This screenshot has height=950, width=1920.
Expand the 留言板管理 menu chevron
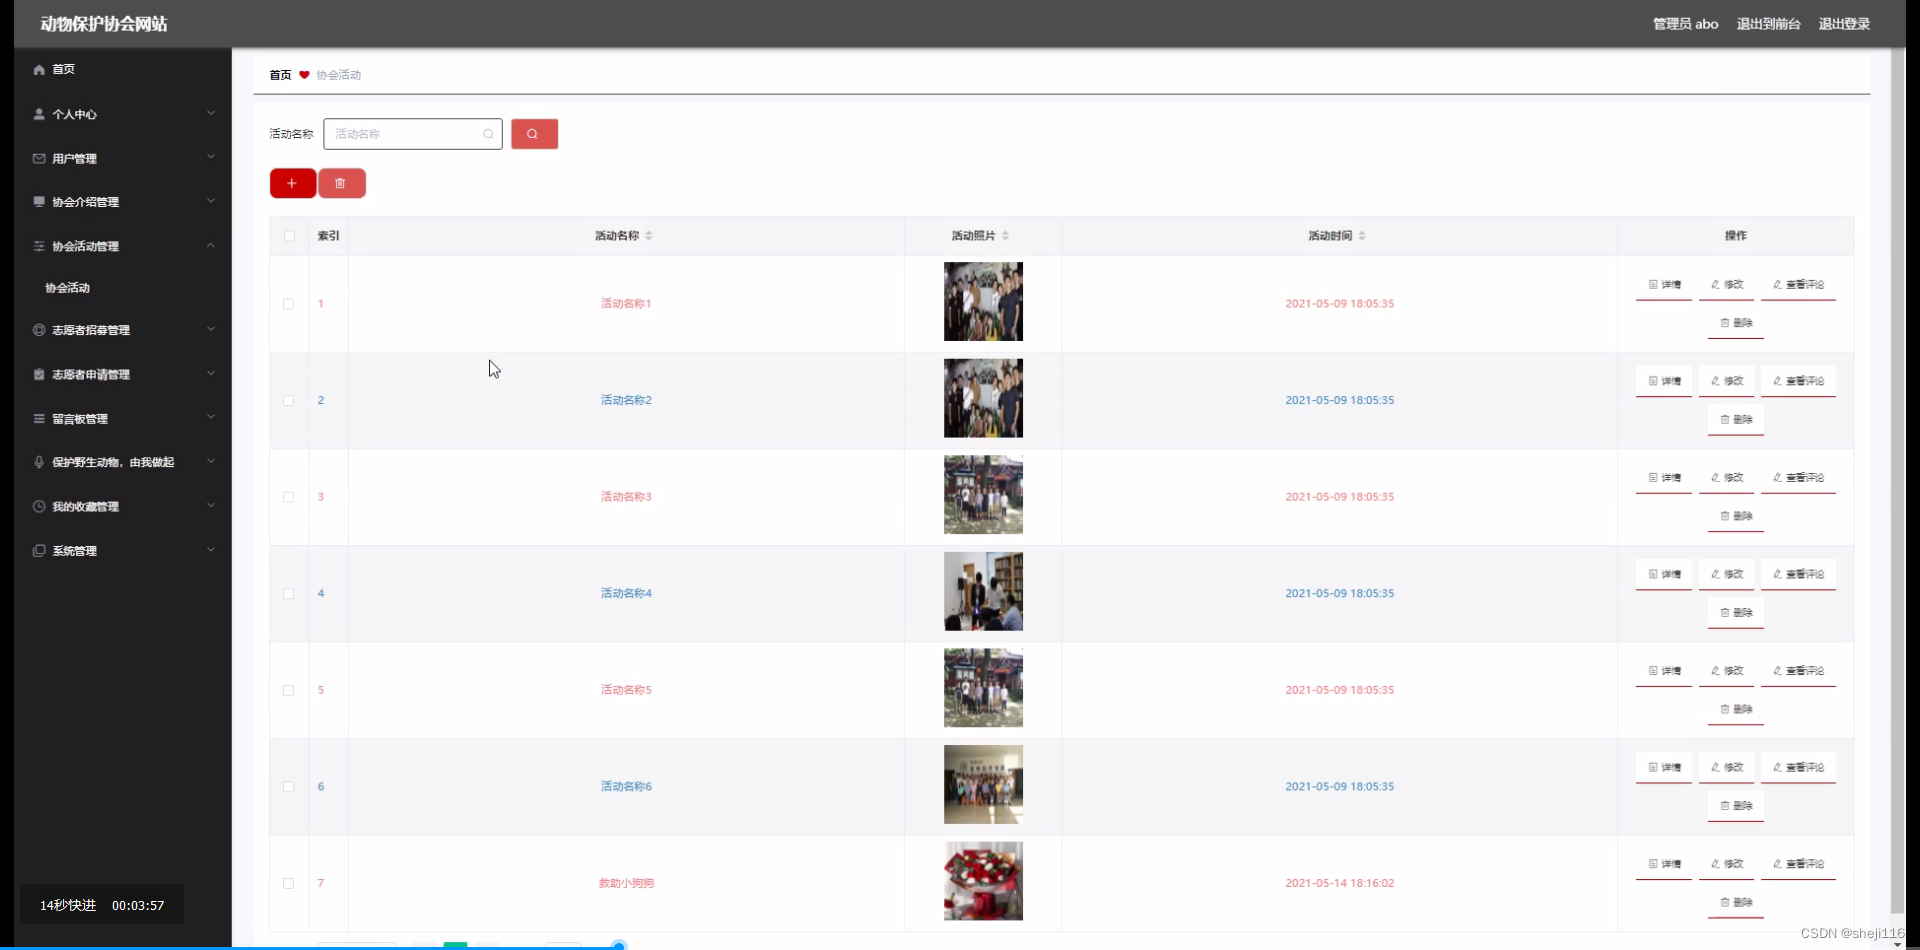coord(211,417)
